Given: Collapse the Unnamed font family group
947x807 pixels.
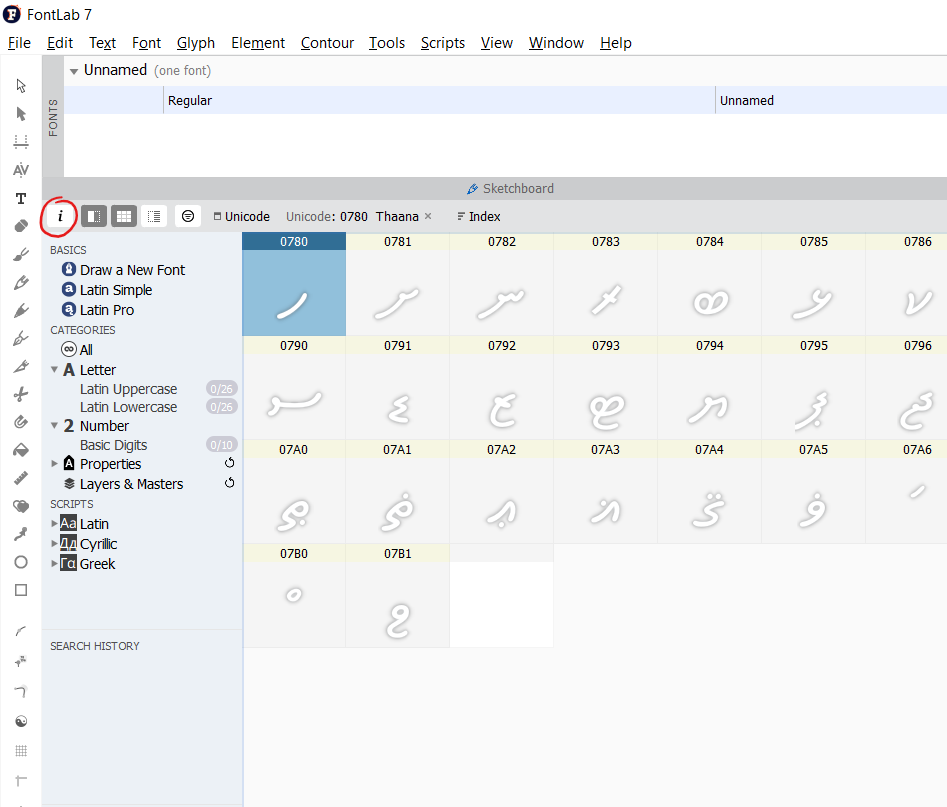Looking at the screenshot, I should (x=74, y=71).
